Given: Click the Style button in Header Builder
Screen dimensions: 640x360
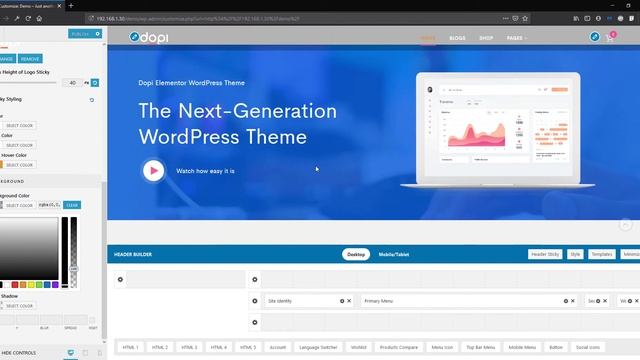Looking at the screenshot, I should [x=575, y=254].
